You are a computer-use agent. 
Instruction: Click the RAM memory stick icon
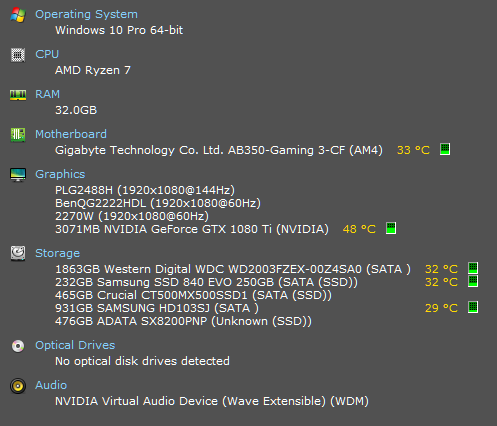click(18, 95)
